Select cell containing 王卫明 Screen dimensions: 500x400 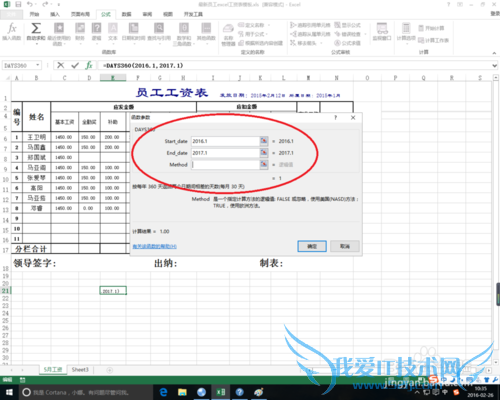click(36, 137)
